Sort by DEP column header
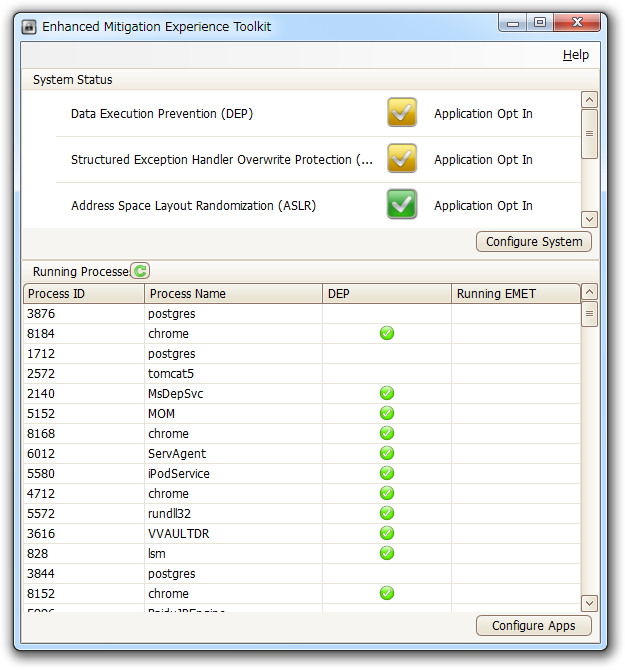This screenshot has height=670, width=625. [x=387, y=294]
